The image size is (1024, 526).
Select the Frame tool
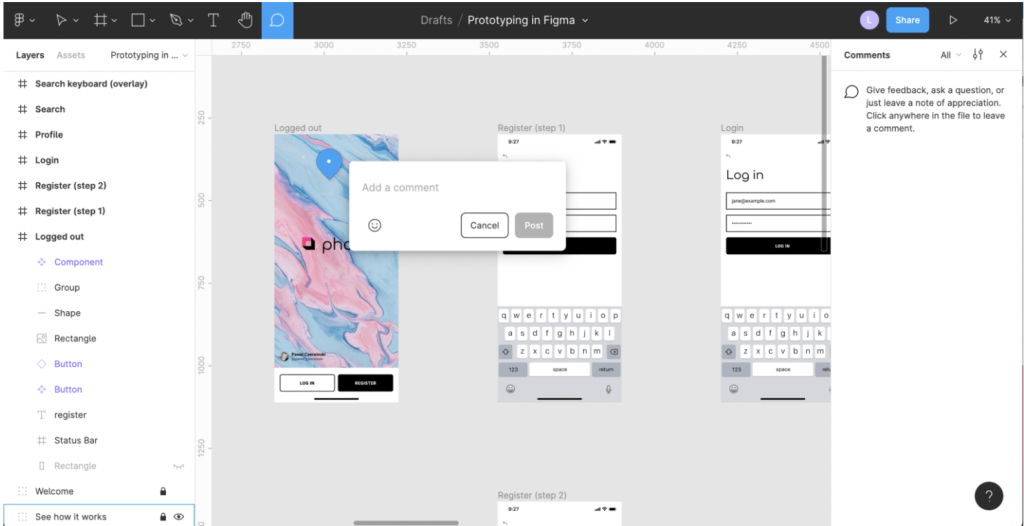click(101, 20)
